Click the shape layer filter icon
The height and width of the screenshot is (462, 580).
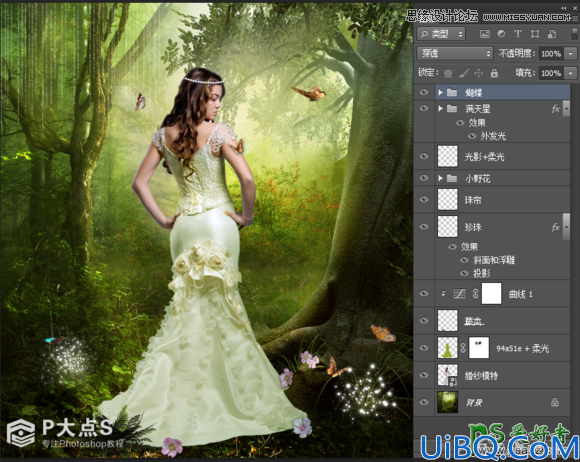535,34
